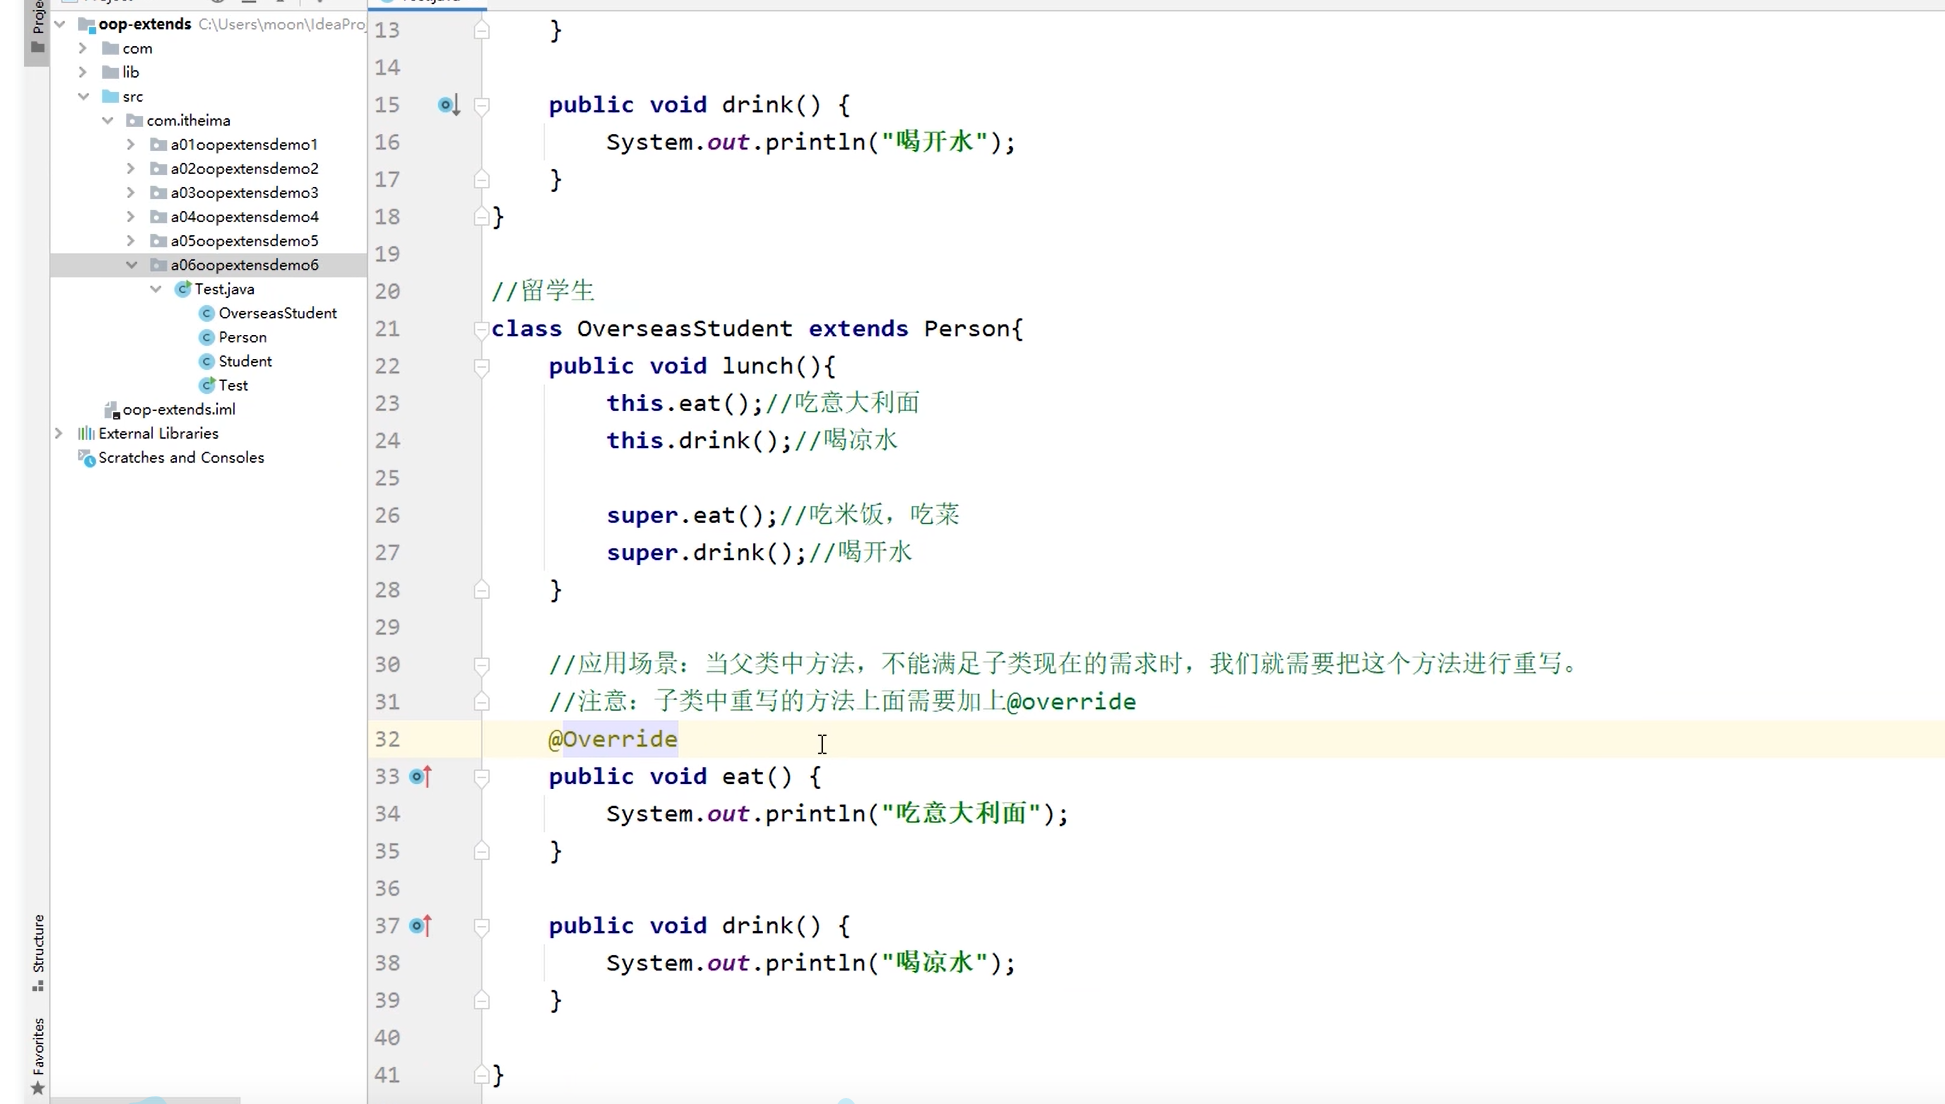Collapse the a06oopextendsdemo6 package
1945x1104 pixels.
[131, 265]
